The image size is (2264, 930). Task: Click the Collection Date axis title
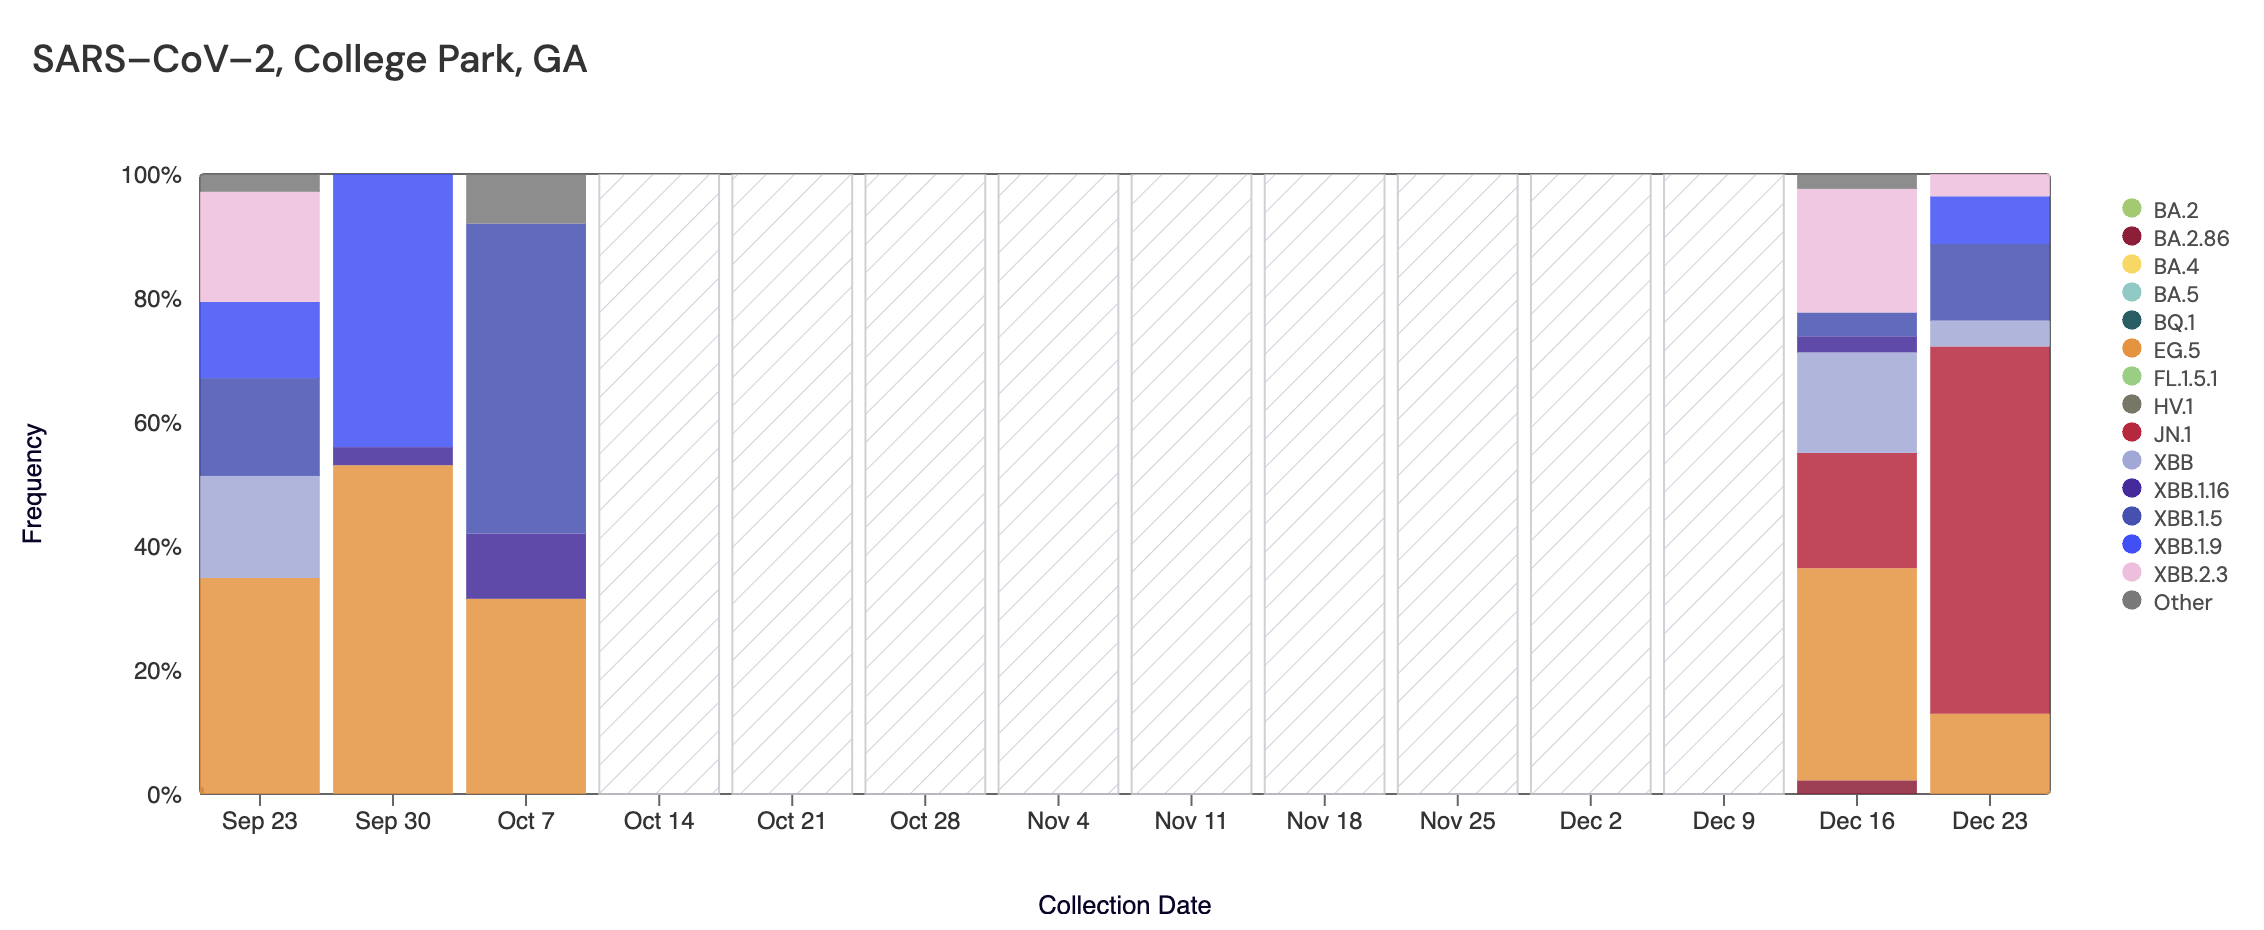1124,905
